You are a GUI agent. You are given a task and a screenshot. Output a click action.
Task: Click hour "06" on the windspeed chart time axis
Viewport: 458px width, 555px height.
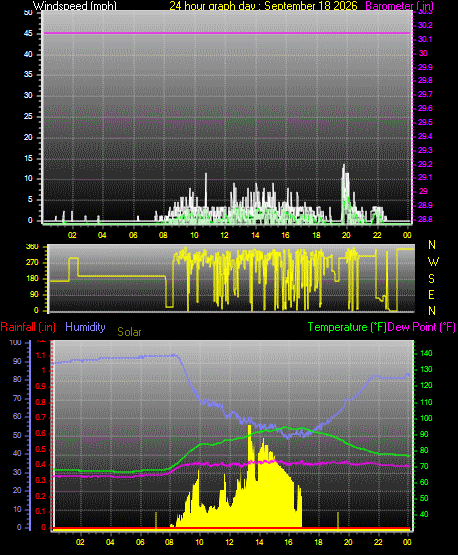point(133,235)
